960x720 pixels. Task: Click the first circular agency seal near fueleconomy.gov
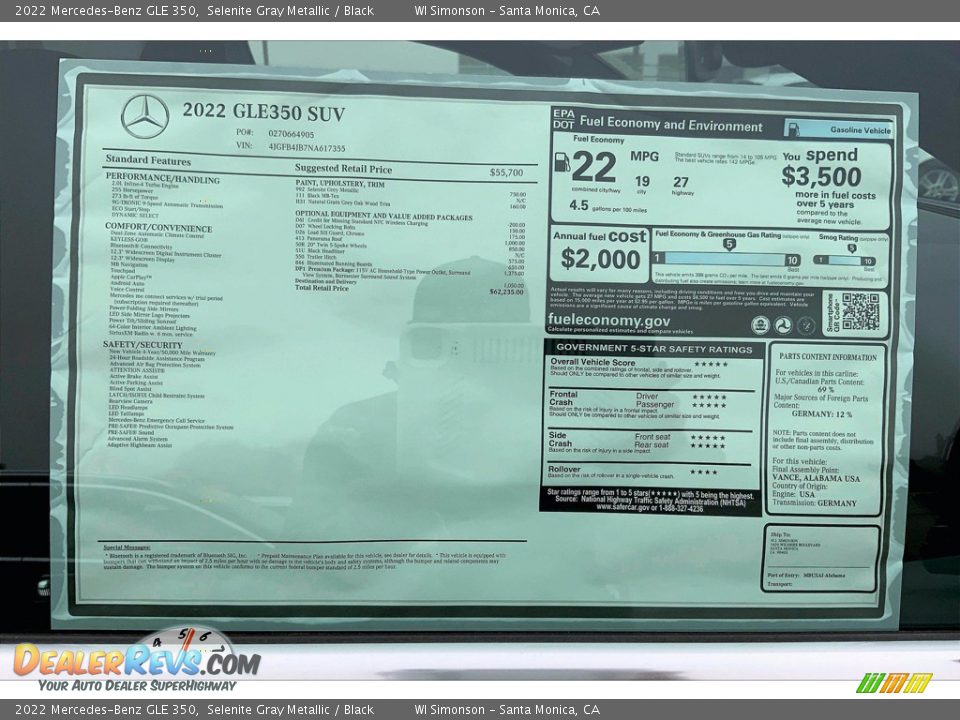760,325
